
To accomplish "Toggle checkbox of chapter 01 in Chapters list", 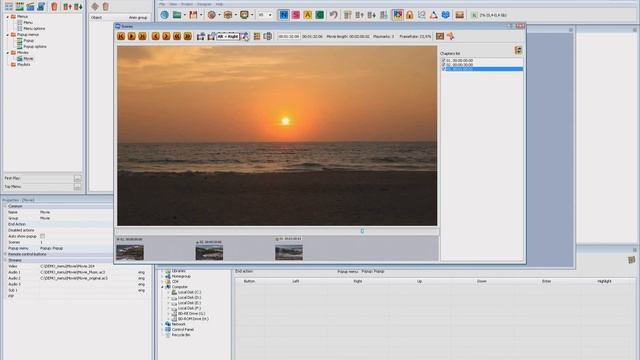I will [443, 60].
